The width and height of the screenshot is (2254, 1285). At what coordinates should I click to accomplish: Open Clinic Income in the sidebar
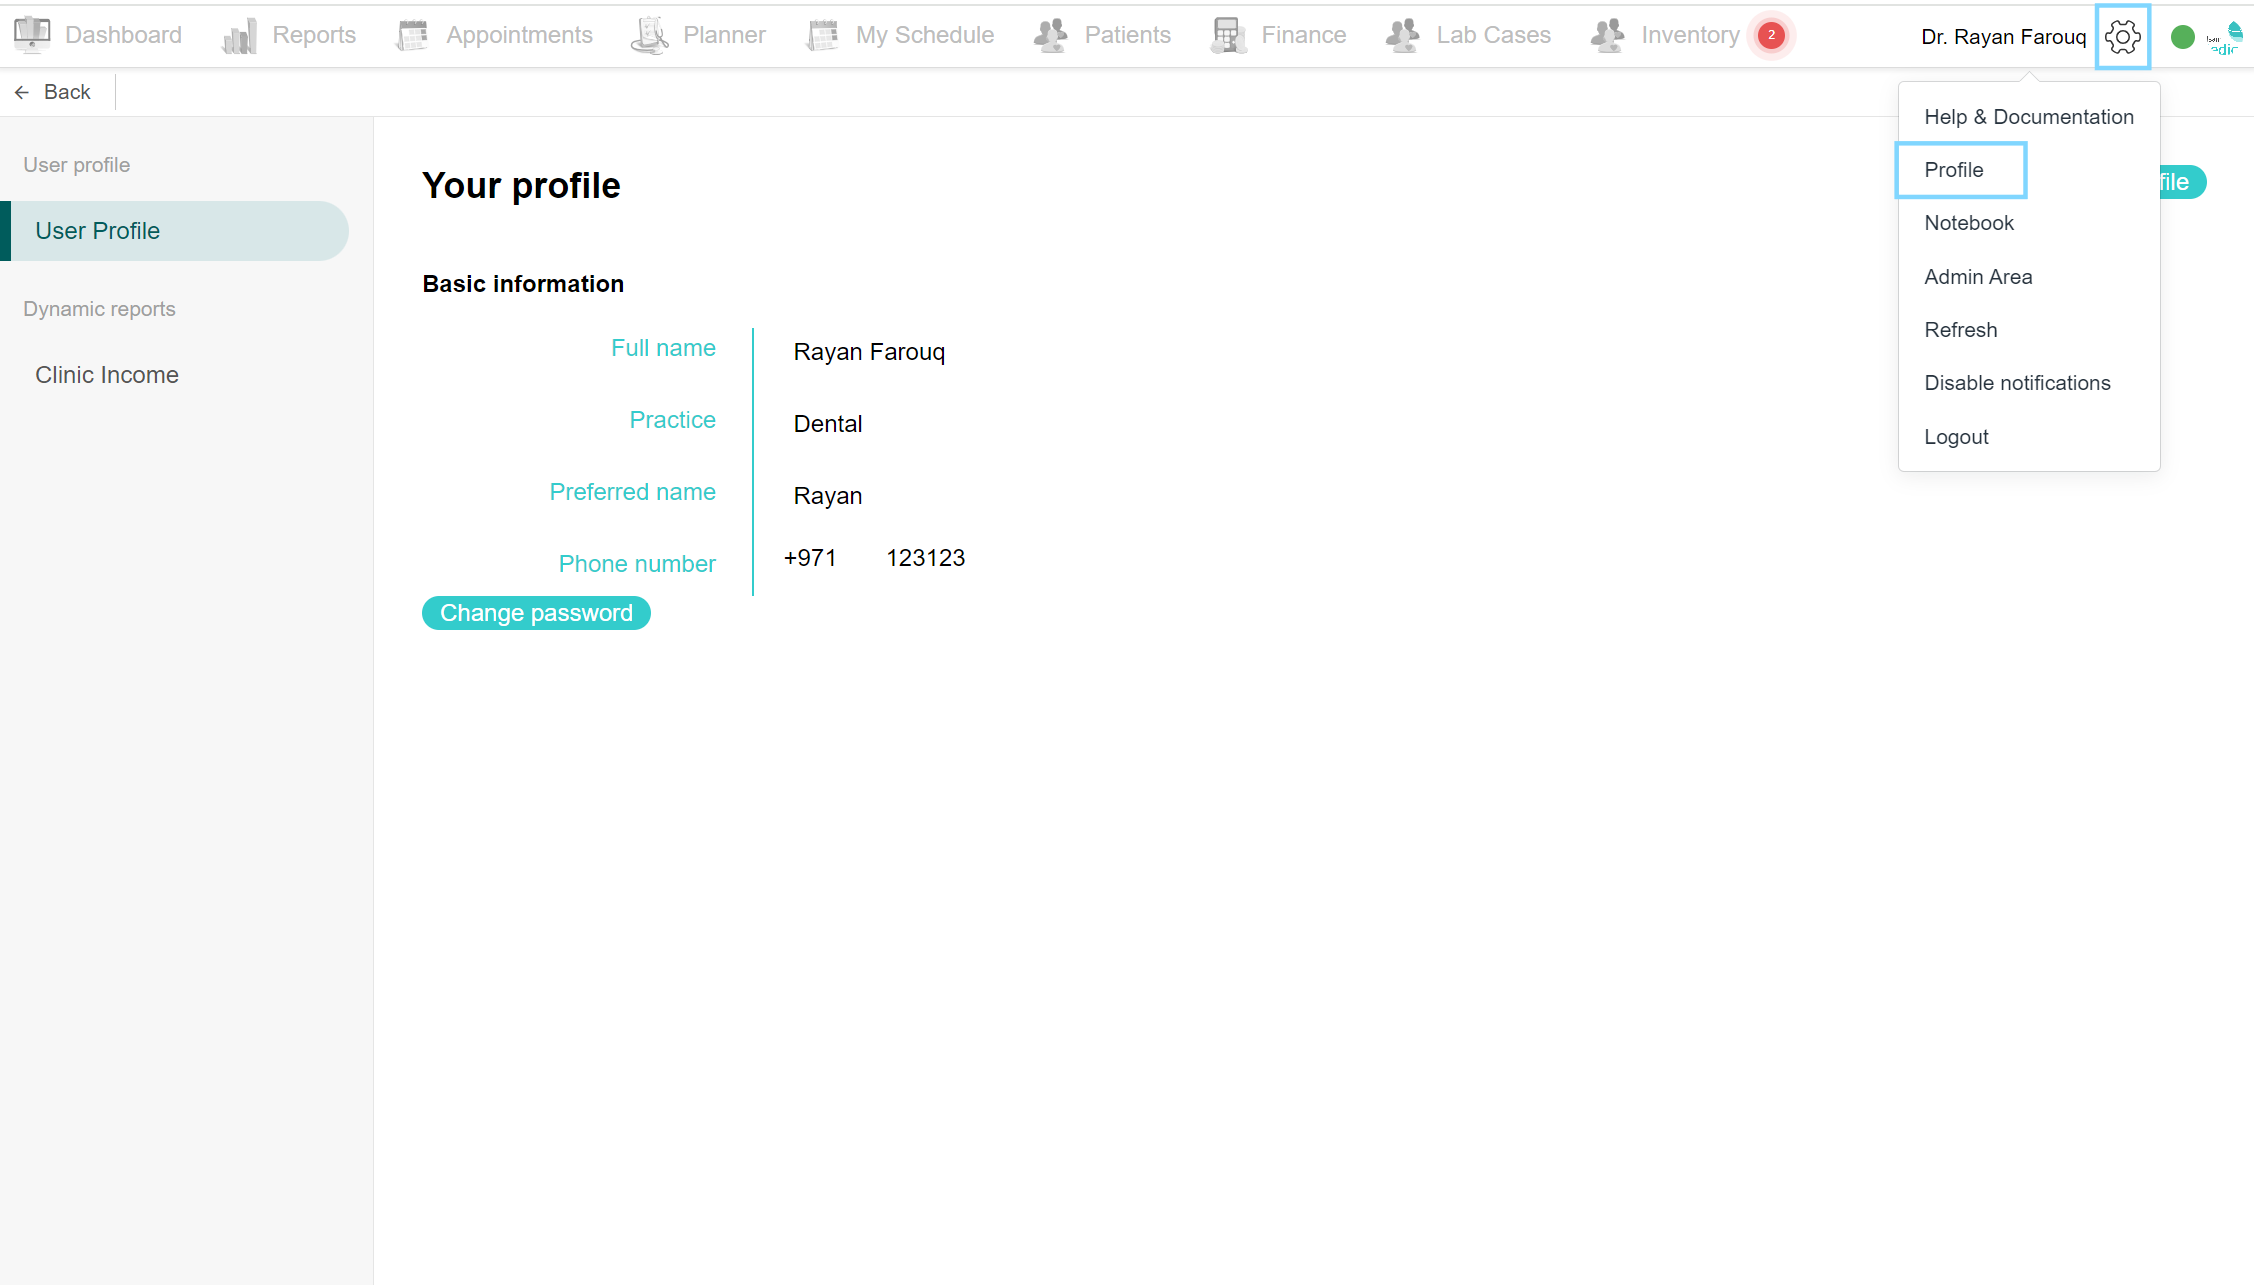tap(107, 375)
